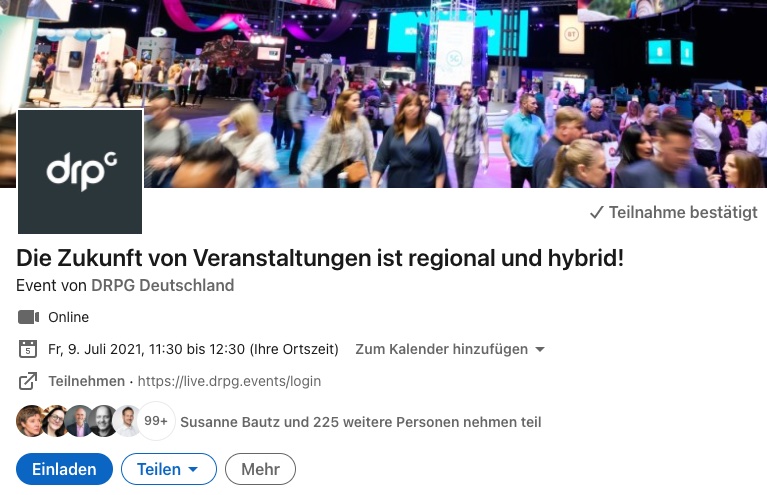Open the DRPG Deutschland organizer link
Viewport: 767px width, 495px height.
163,285
